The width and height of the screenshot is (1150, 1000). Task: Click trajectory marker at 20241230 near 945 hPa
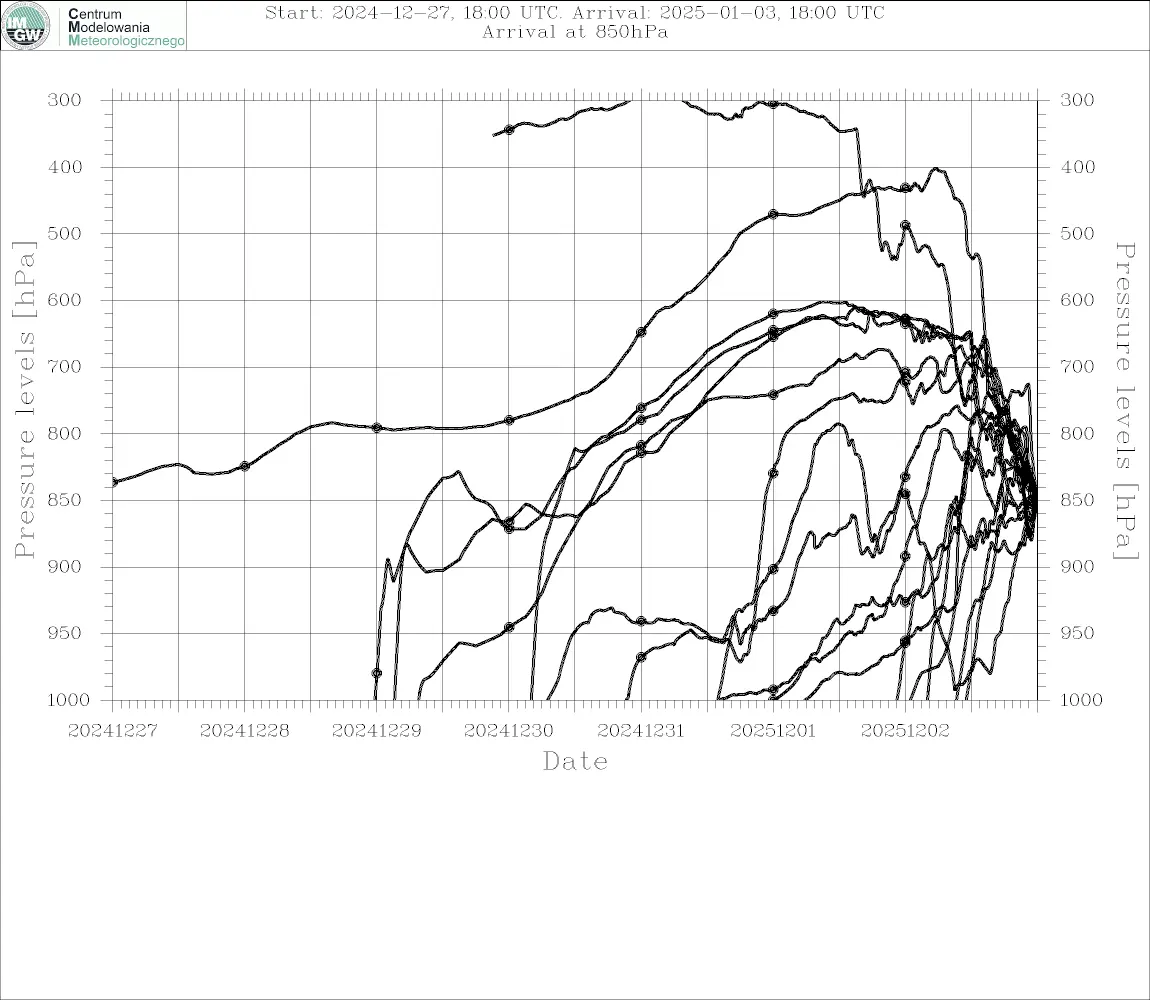pos(509,627)
